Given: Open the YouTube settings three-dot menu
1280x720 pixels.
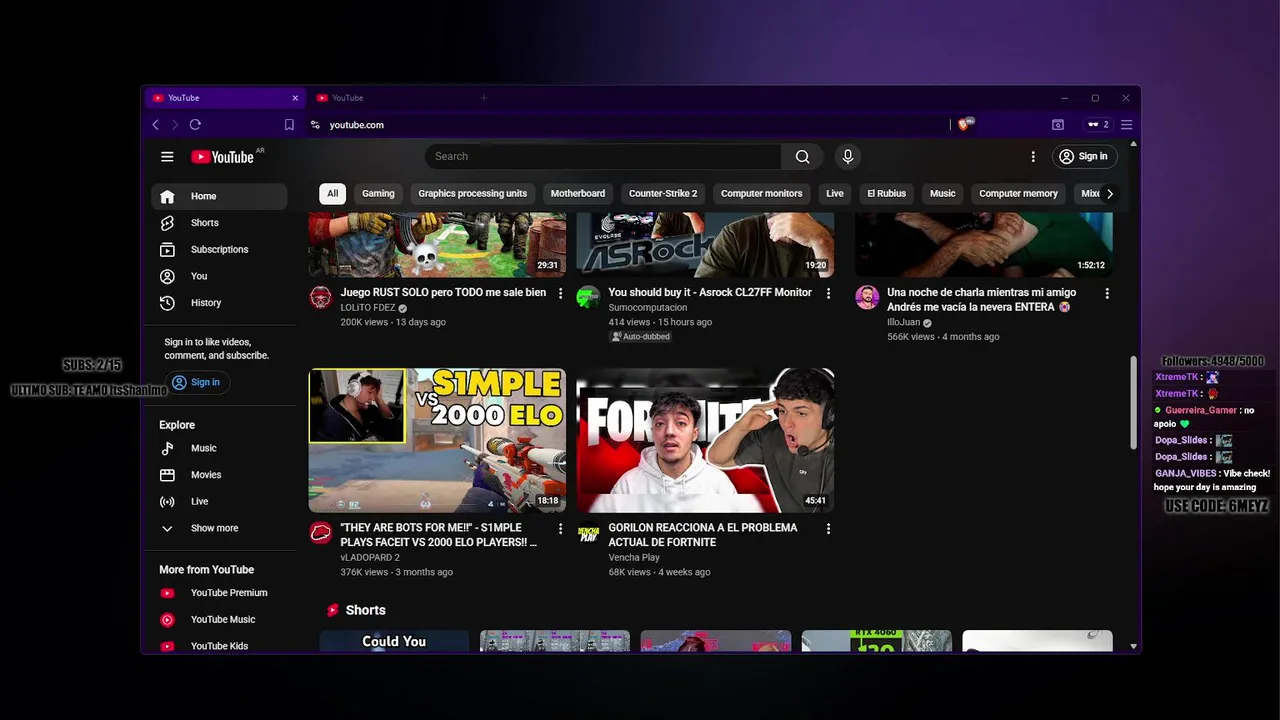Looking at the screenshot, I should coord(1033,157).
